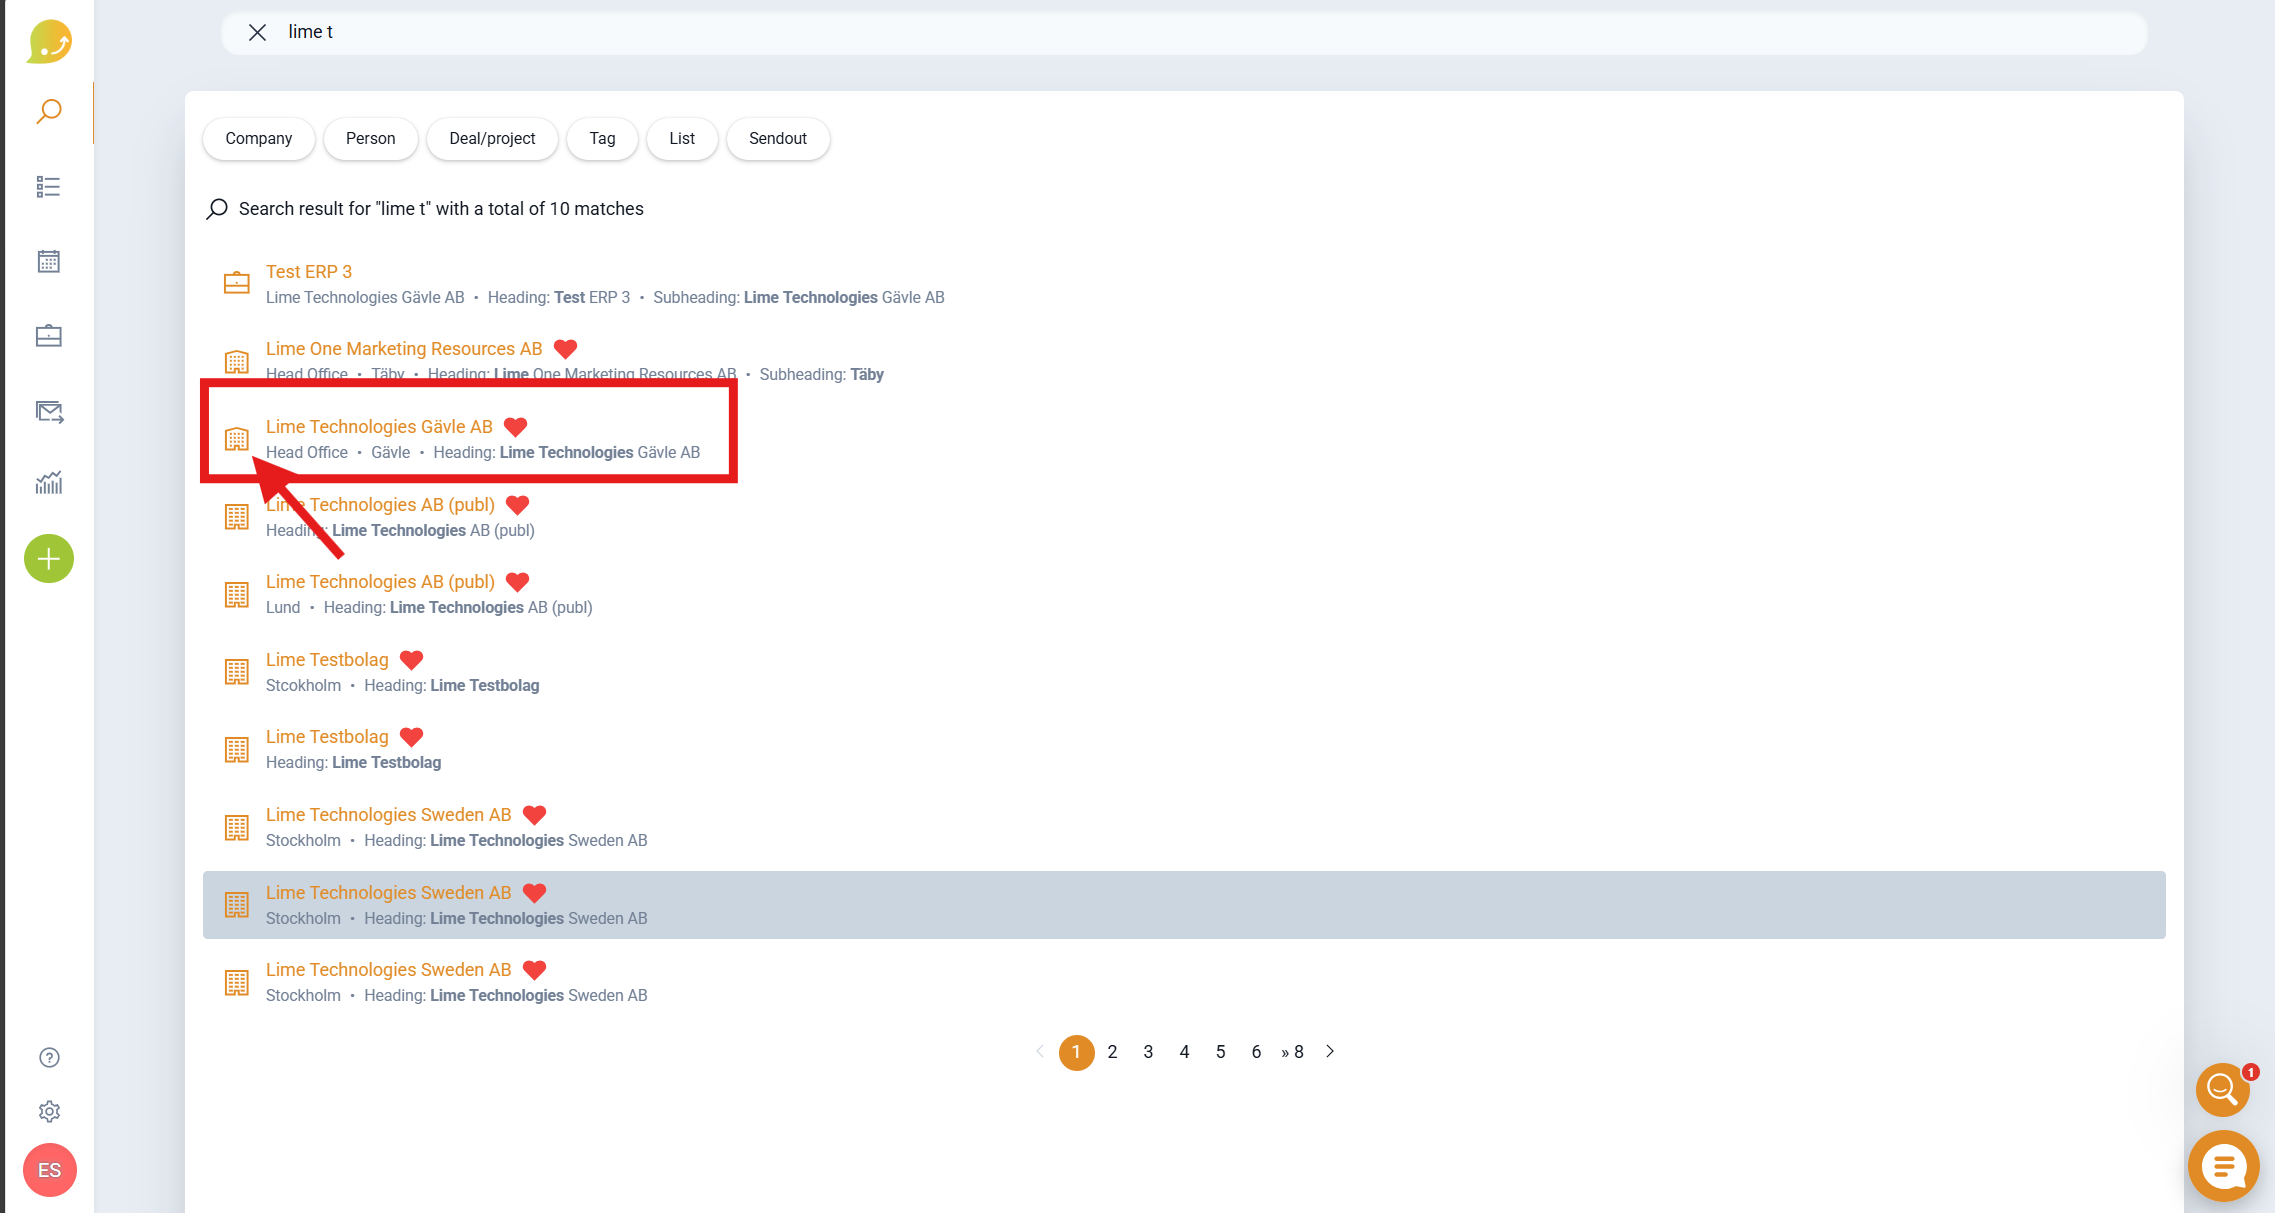Open Lime One Marketing Resources AB
The width and height of the screenshot is (2275, 1213).
(x=404, y=349)
